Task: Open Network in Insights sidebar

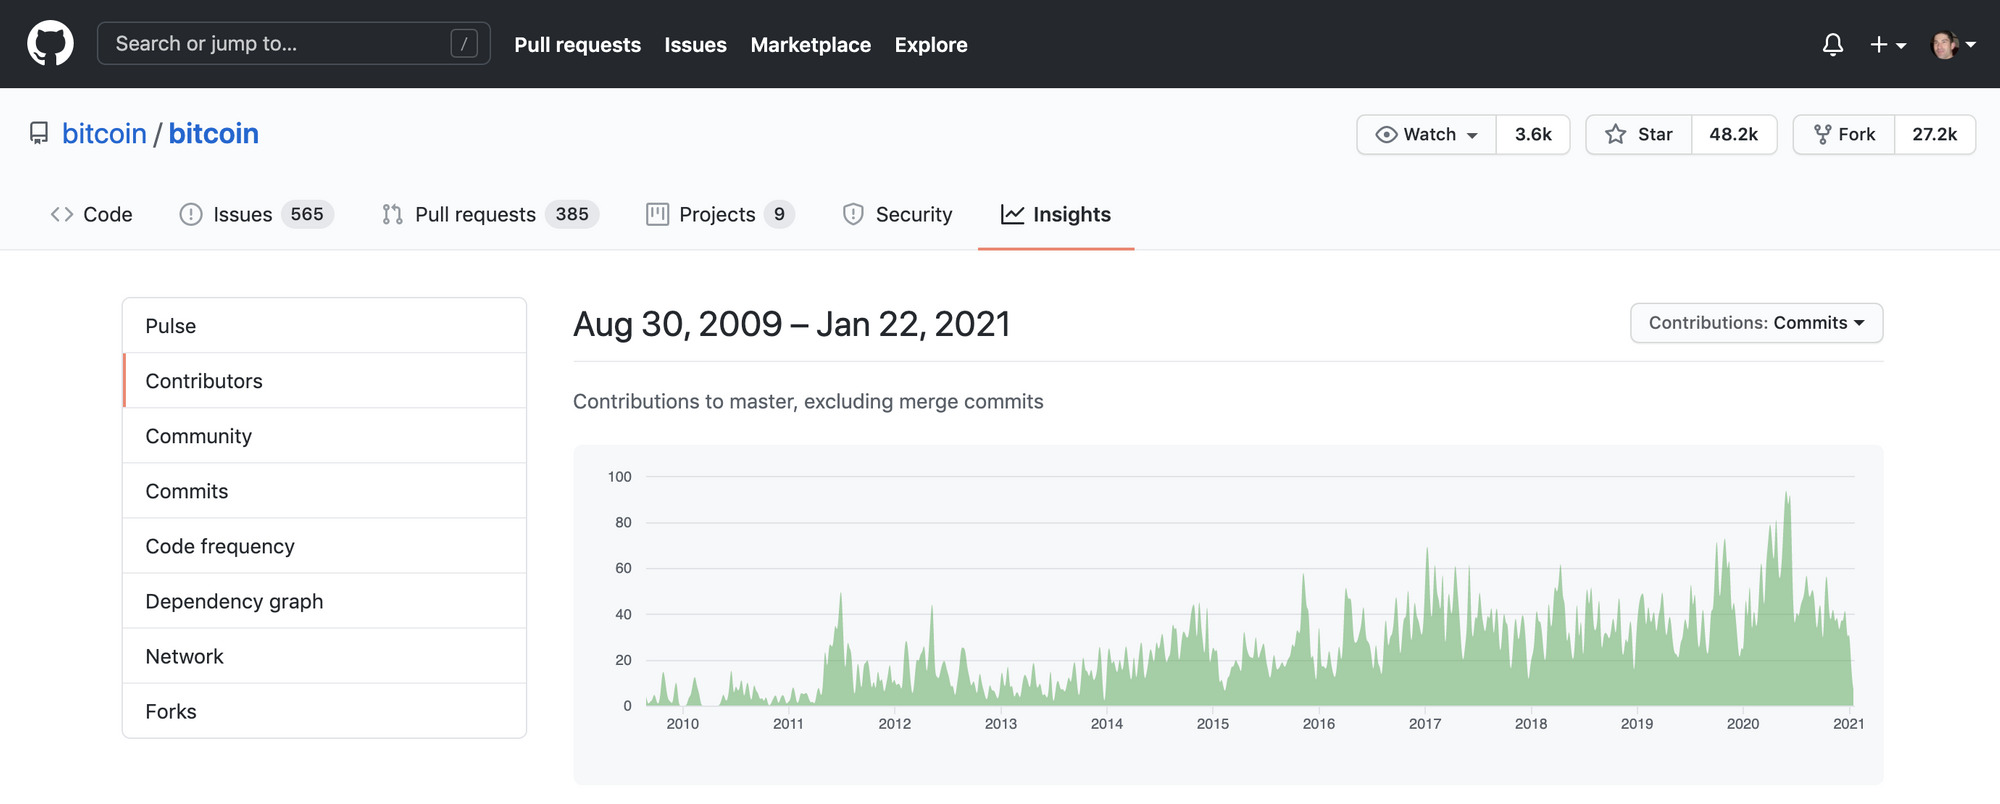Action: (324, 656)
